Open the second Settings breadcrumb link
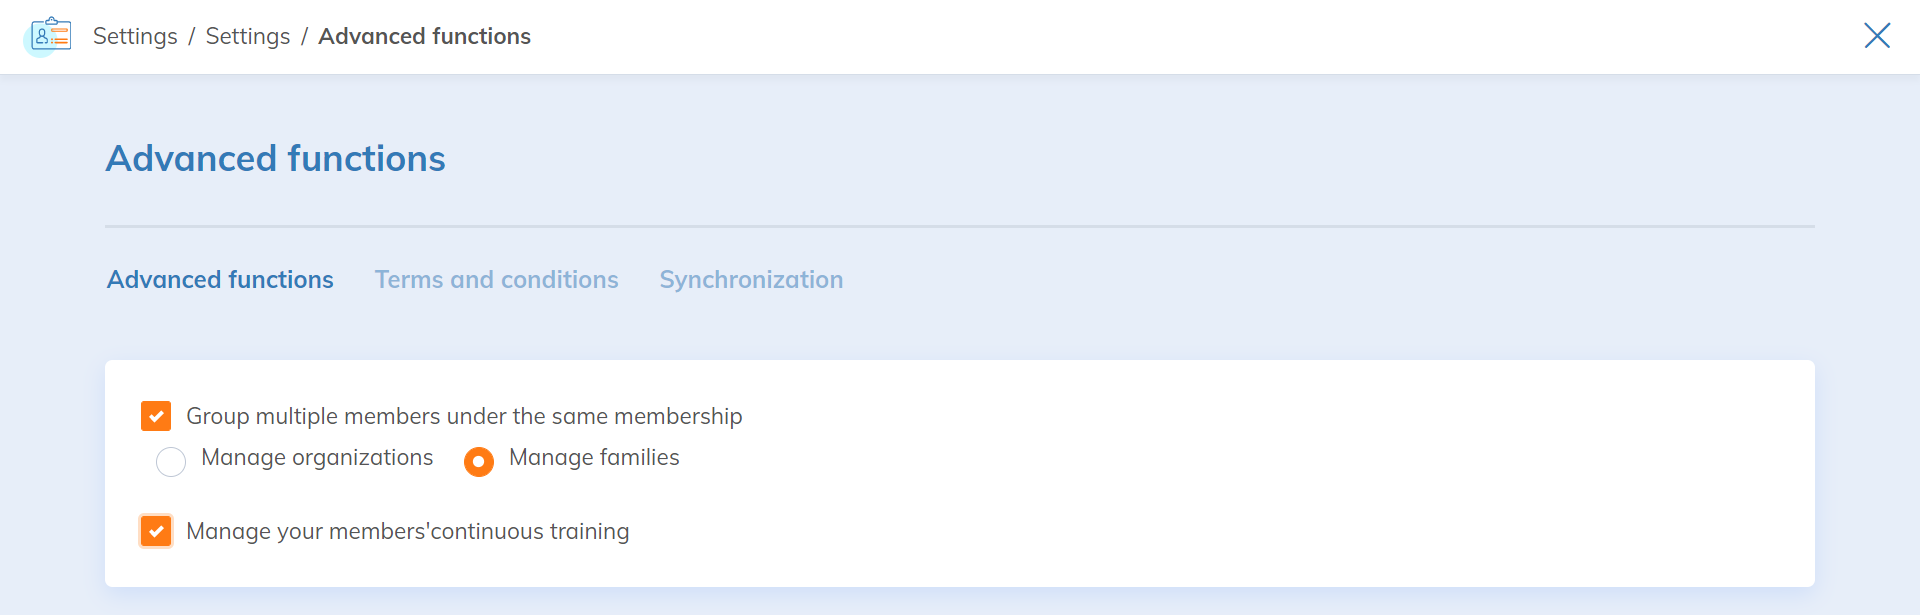 pos(247,36)
